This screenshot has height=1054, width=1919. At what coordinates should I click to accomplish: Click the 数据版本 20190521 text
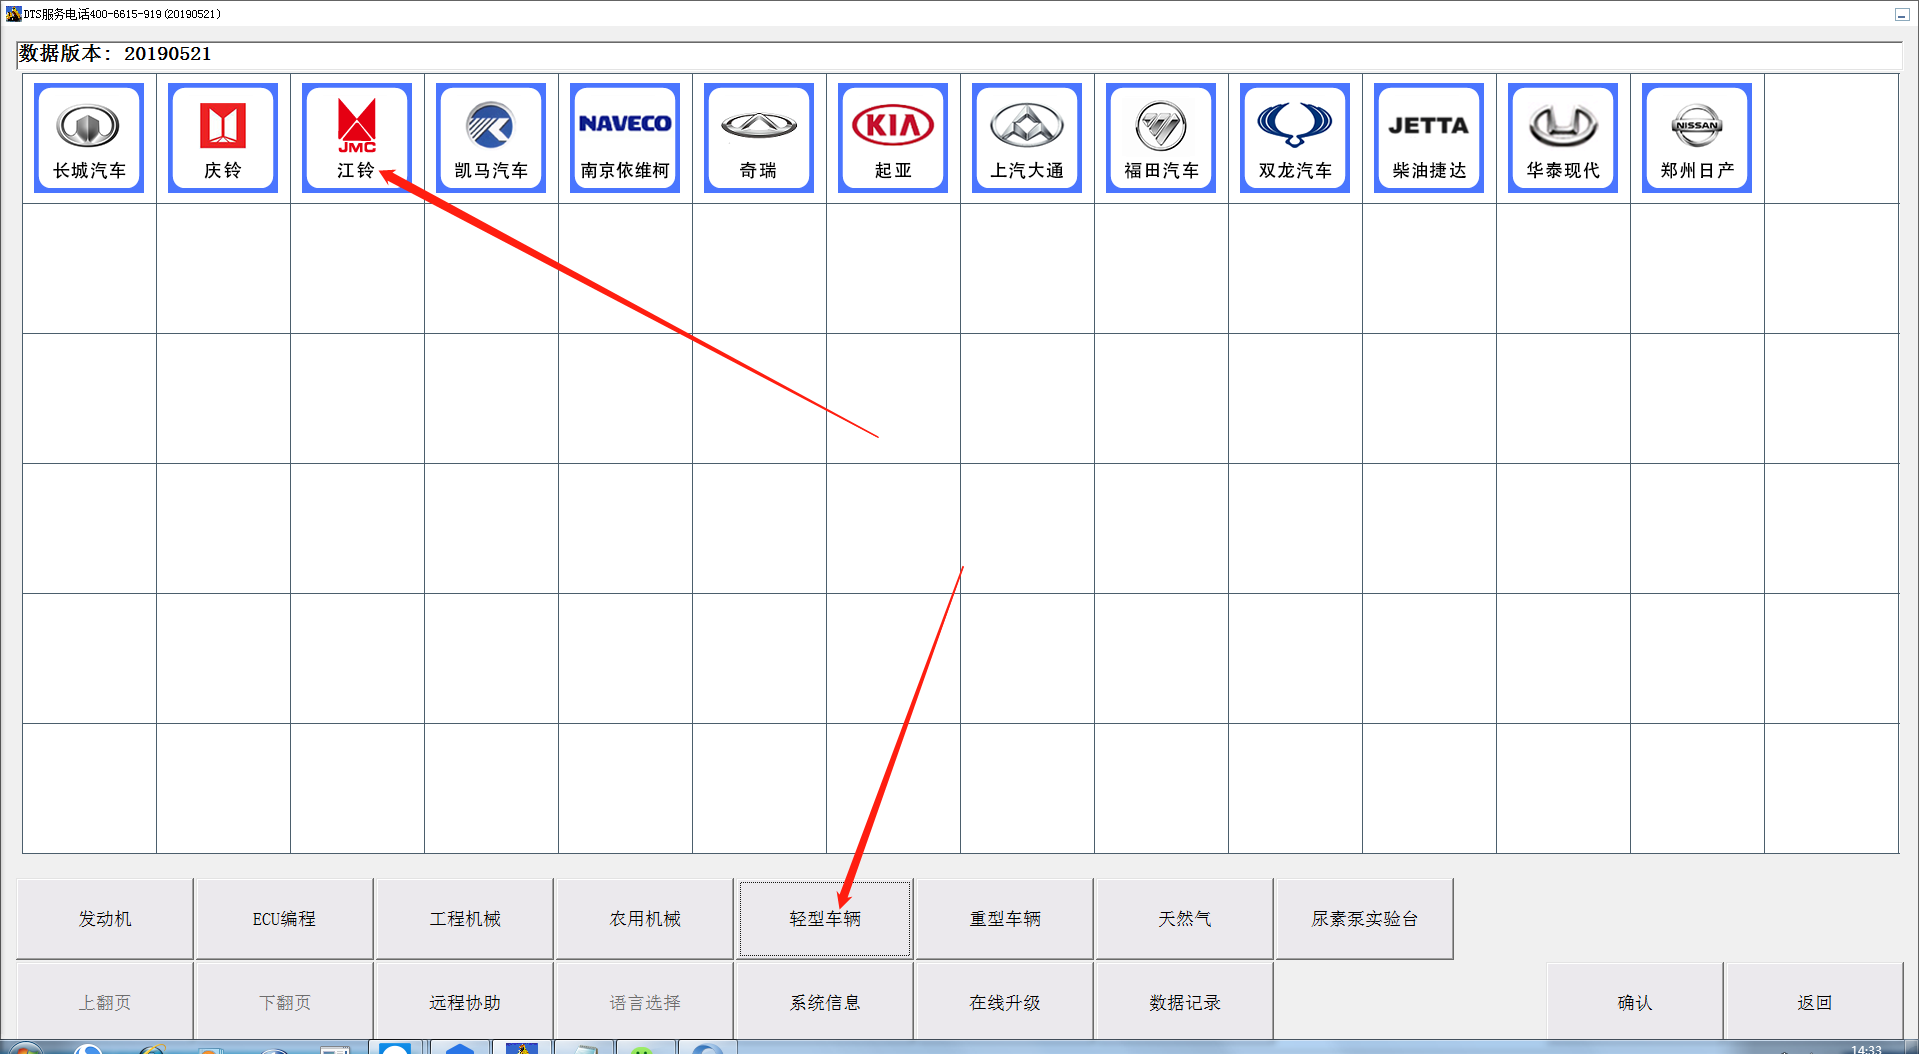coord(115,54)
